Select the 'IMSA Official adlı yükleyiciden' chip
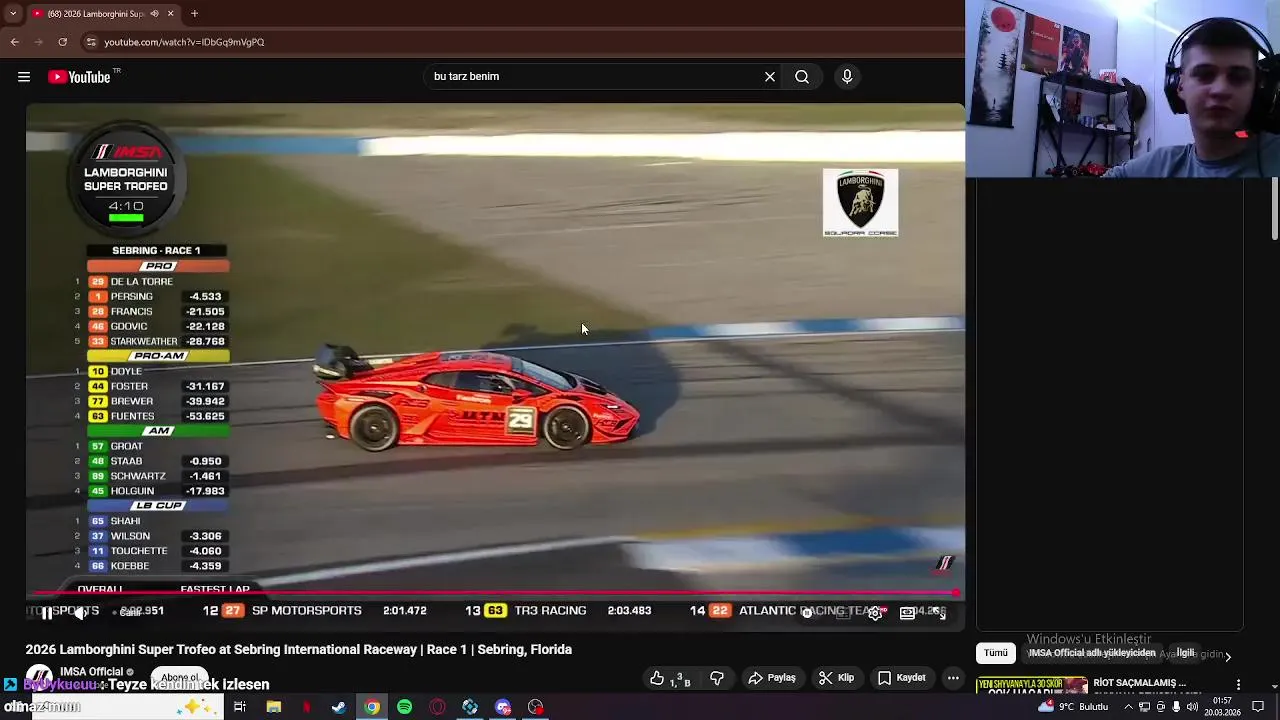1280x720 pixels. 1092,653
